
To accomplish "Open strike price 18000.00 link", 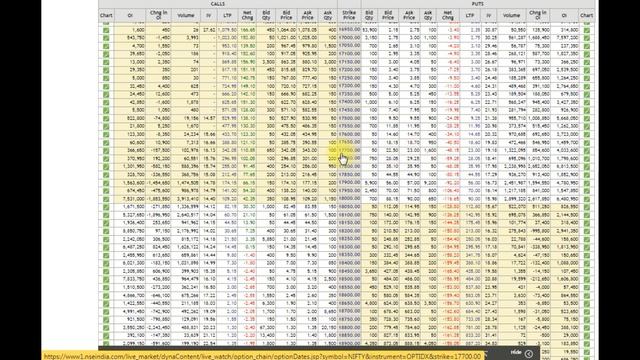I will (x=349, y=198).
